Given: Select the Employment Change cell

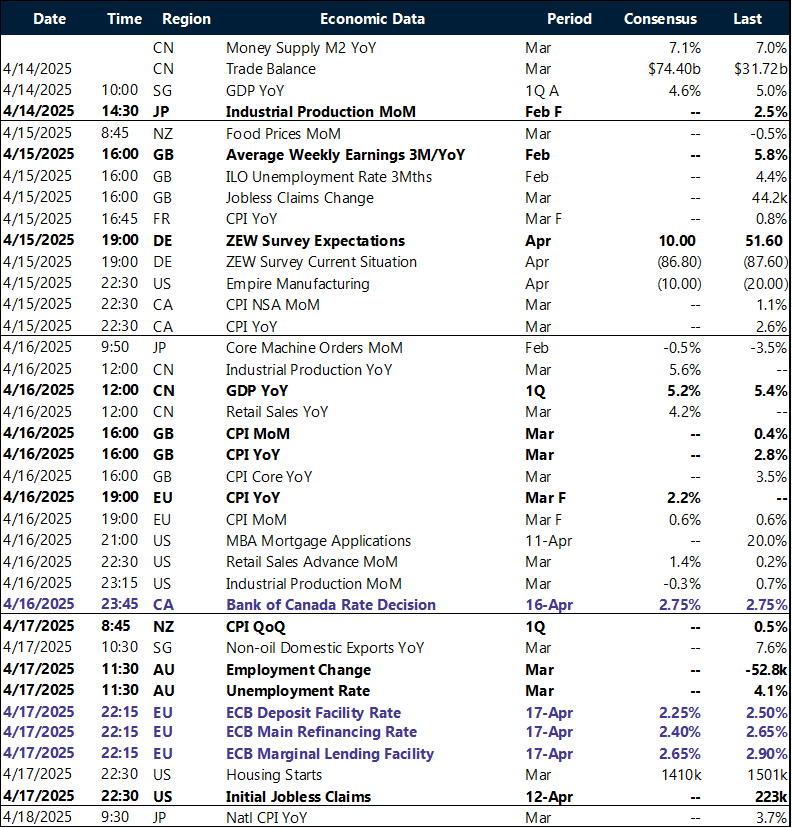Looking at the screenshot, I should click(298, 670).
